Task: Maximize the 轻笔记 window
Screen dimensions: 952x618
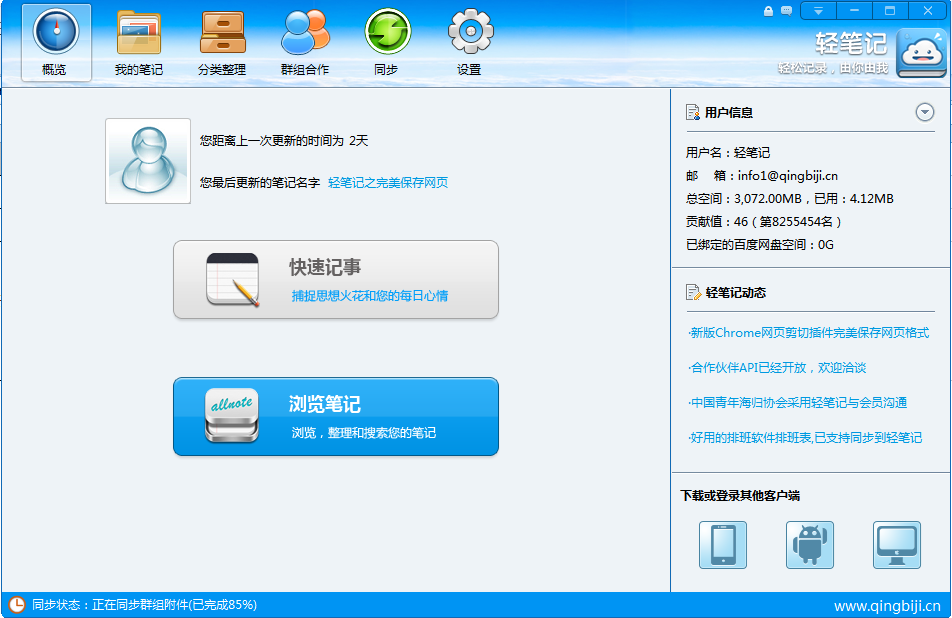Action: [x=890, y=11]
